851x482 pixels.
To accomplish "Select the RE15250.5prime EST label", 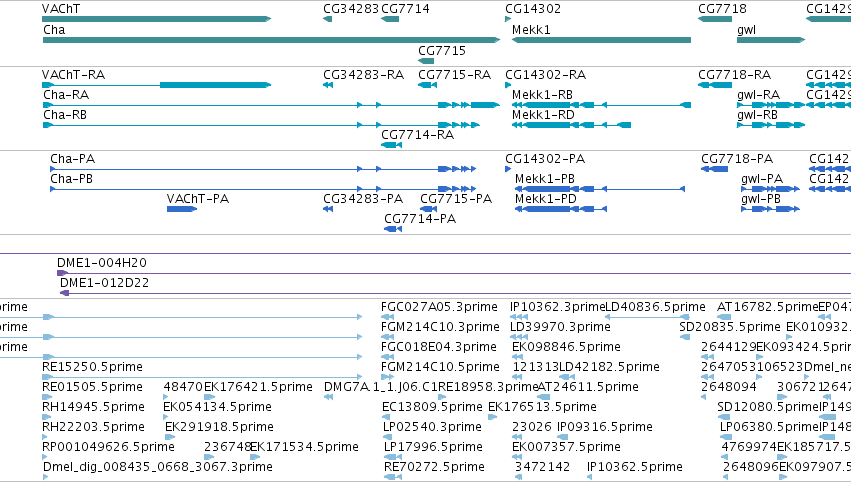I will 92,367.
